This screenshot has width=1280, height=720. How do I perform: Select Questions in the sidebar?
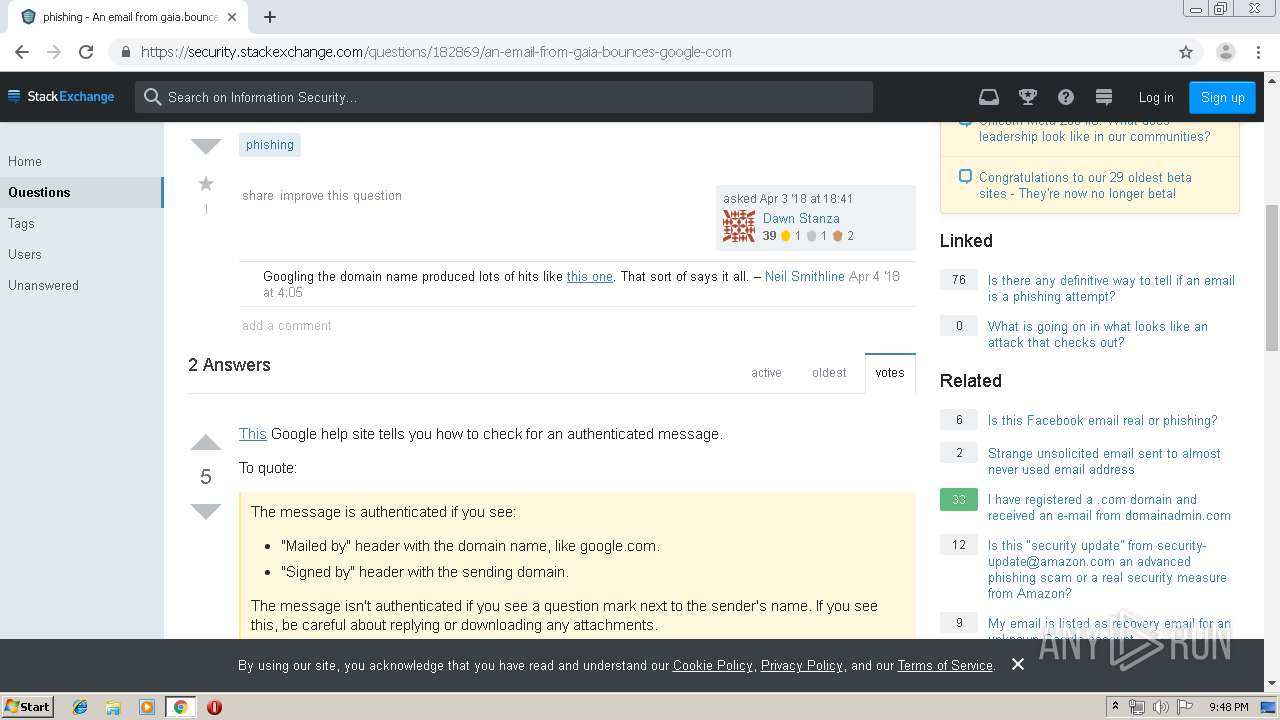pos(81,192)
